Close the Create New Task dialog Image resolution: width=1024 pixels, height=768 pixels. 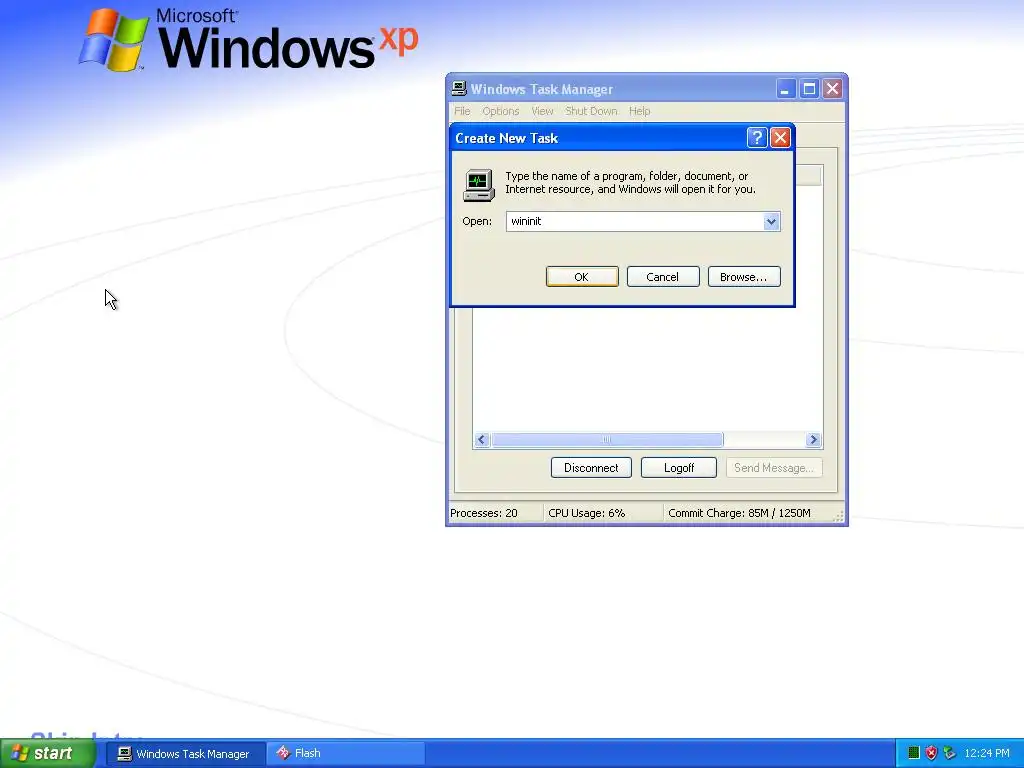[780, 138]
